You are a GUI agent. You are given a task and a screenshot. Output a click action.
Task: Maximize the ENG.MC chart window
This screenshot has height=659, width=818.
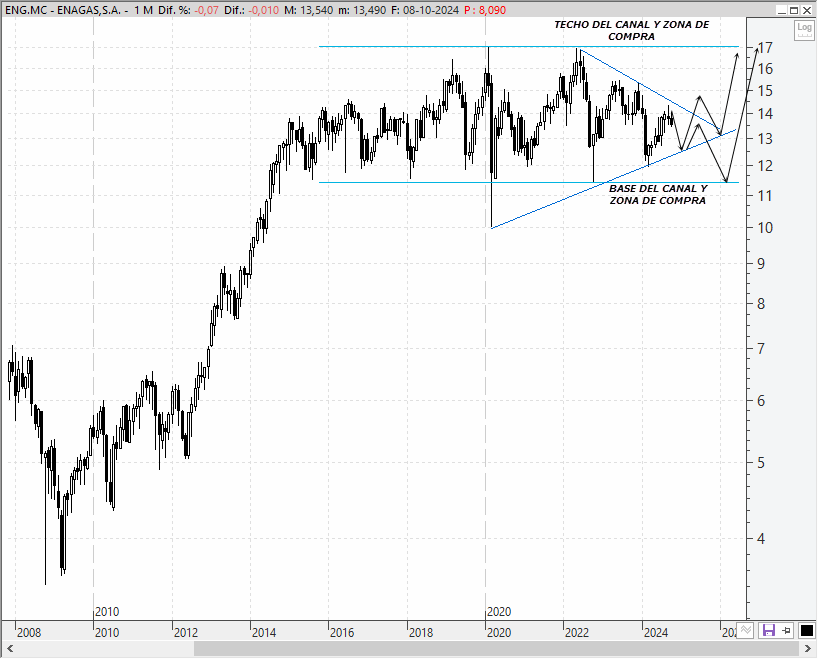click(x=793, y=10)
